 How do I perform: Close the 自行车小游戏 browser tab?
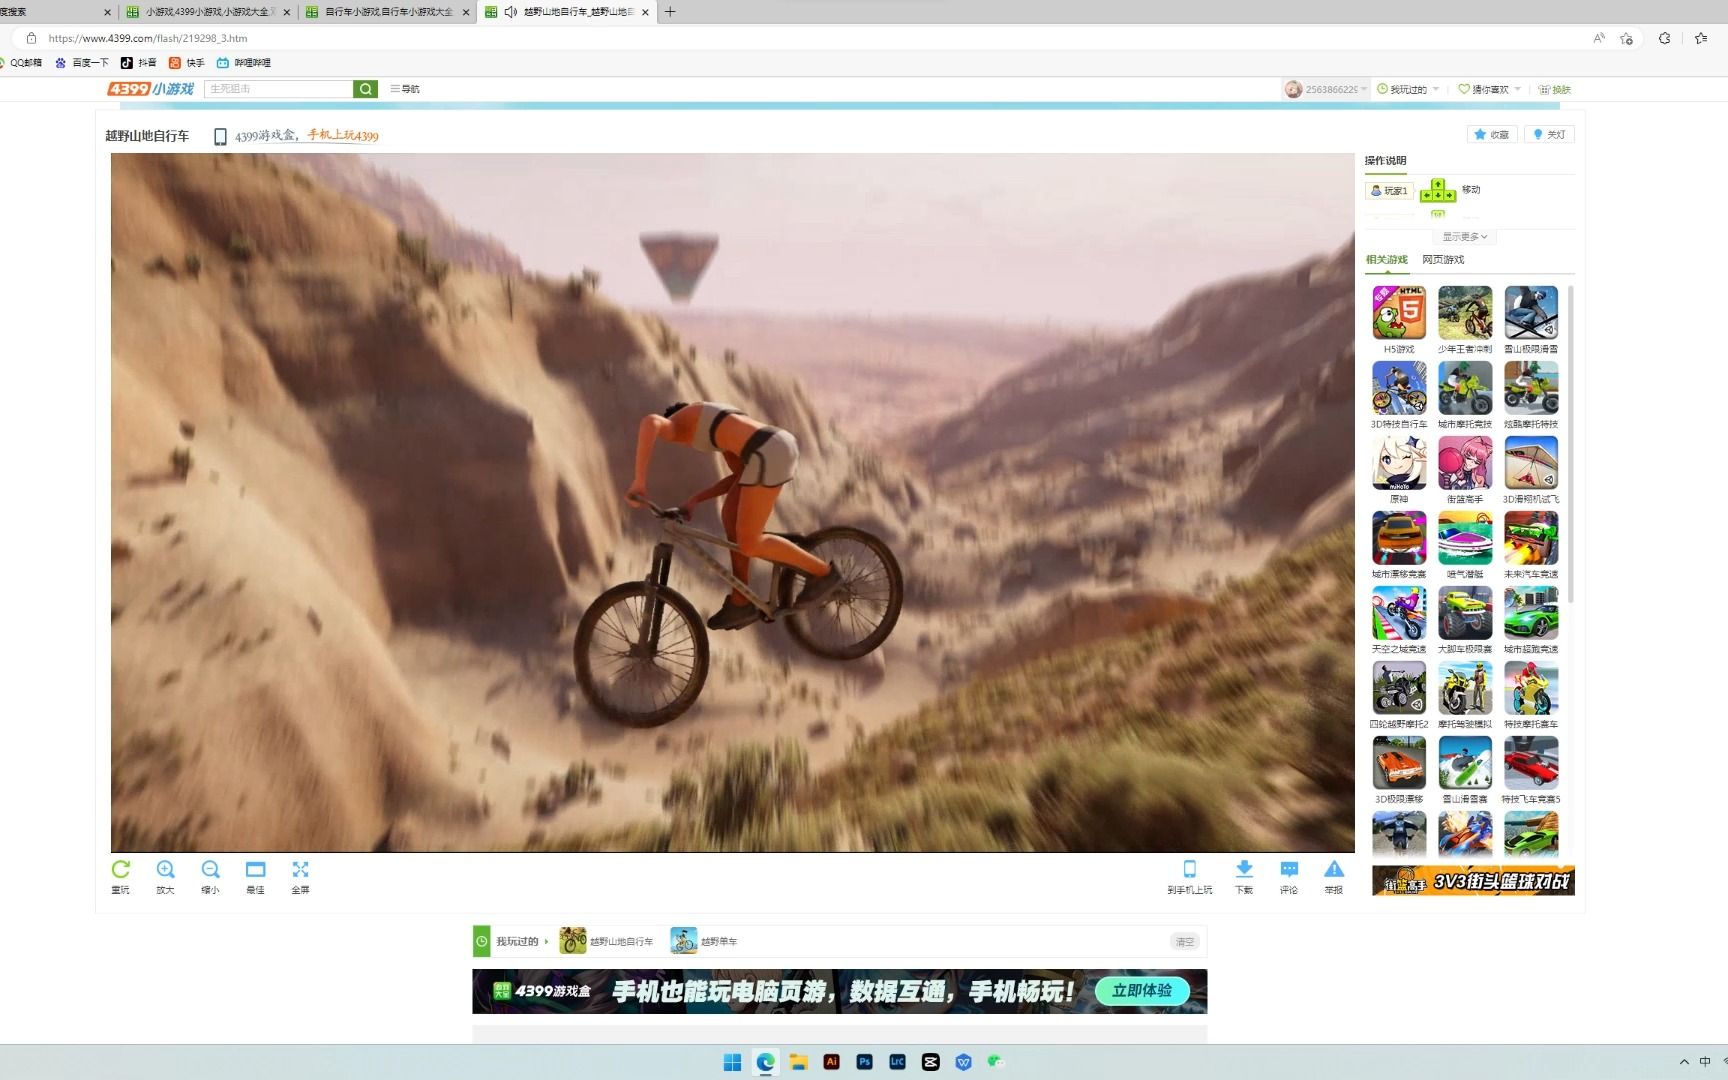[x=466, y=12]
